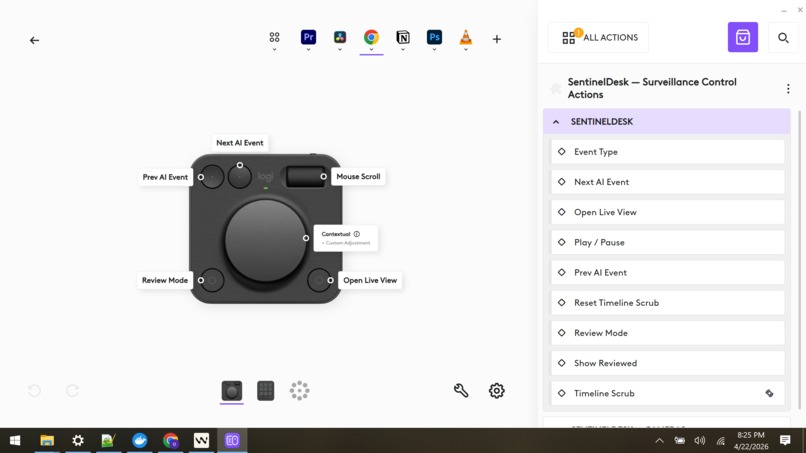806x453 pixels.
Task: Add a new application profile with plus
Action: 497,39
